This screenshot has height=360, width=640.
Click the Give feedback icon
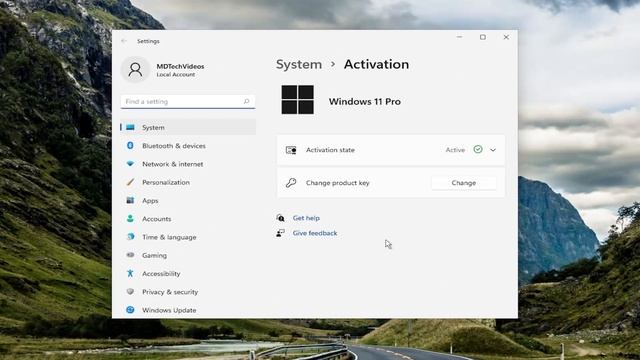[280, 233]
